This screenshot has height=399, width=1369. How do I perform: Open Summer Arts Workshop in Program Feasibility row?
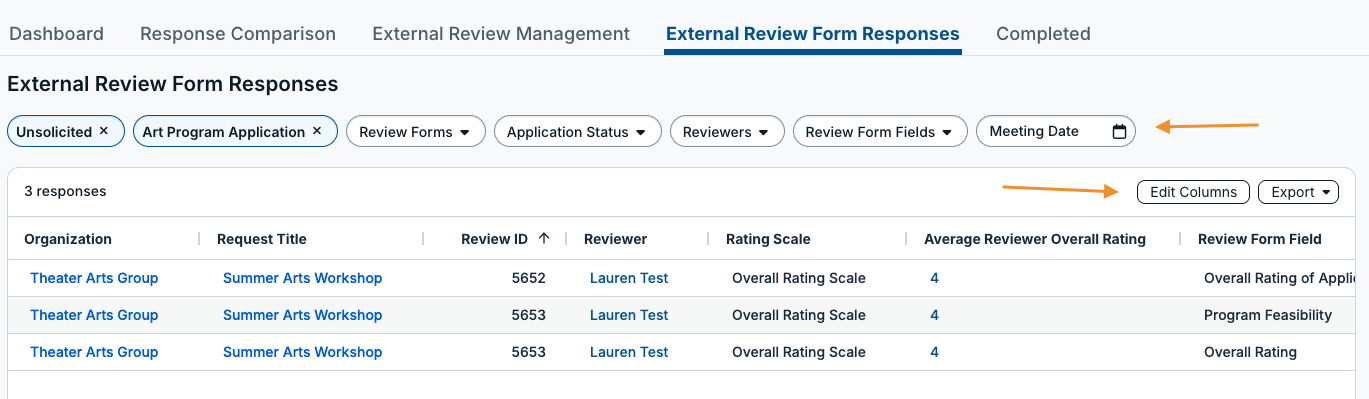click(x=302, y=315)
